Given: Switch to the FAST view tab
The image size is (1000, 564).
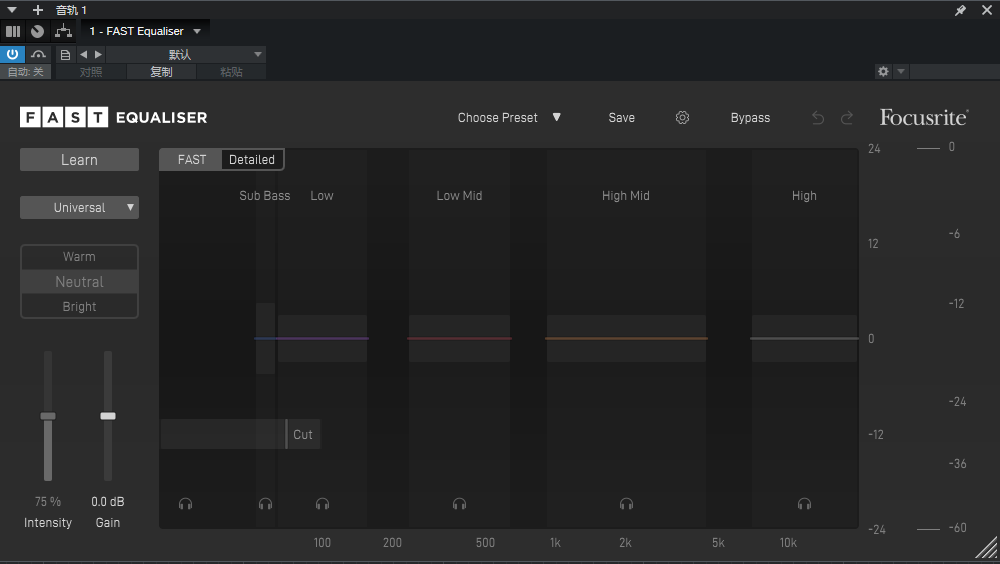Looking at the screenshot, I should tap(191, 160).
